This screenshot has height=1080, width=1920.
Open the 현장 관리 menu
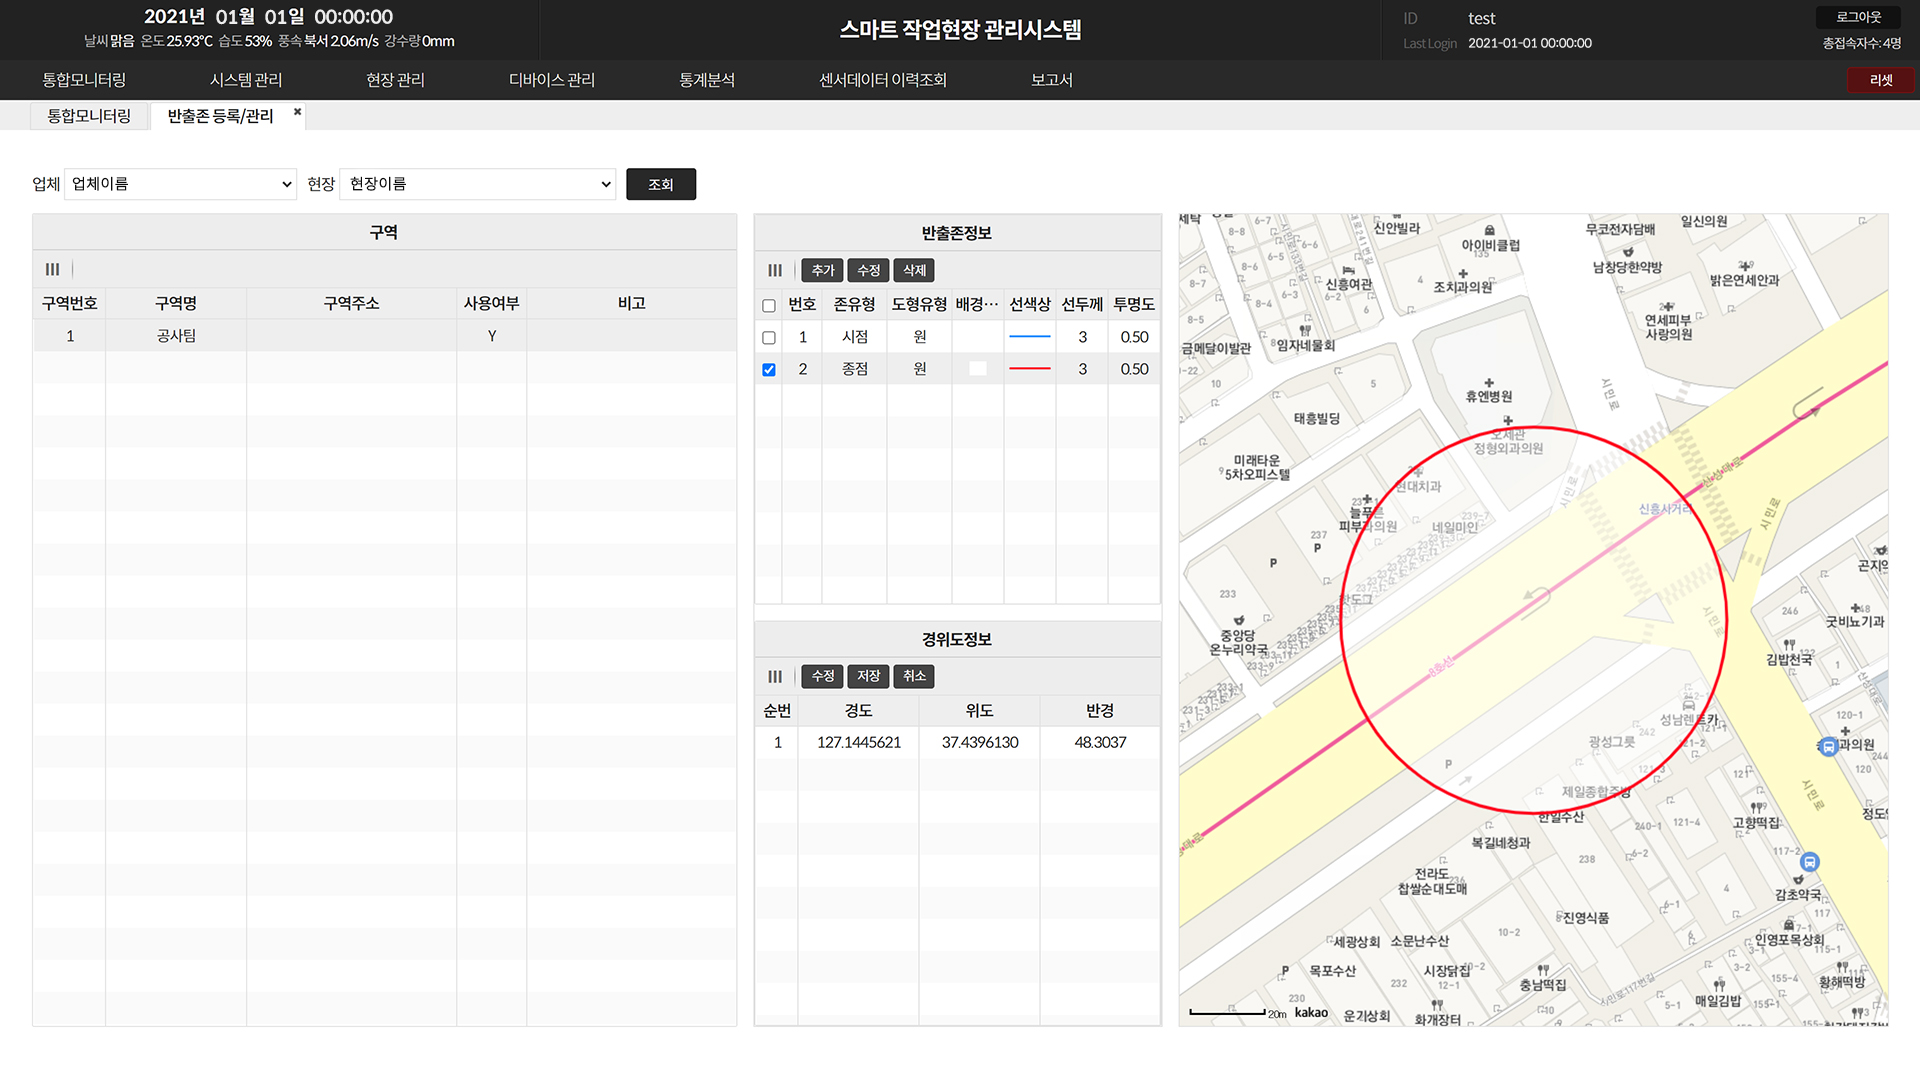[x=395, y=80]
